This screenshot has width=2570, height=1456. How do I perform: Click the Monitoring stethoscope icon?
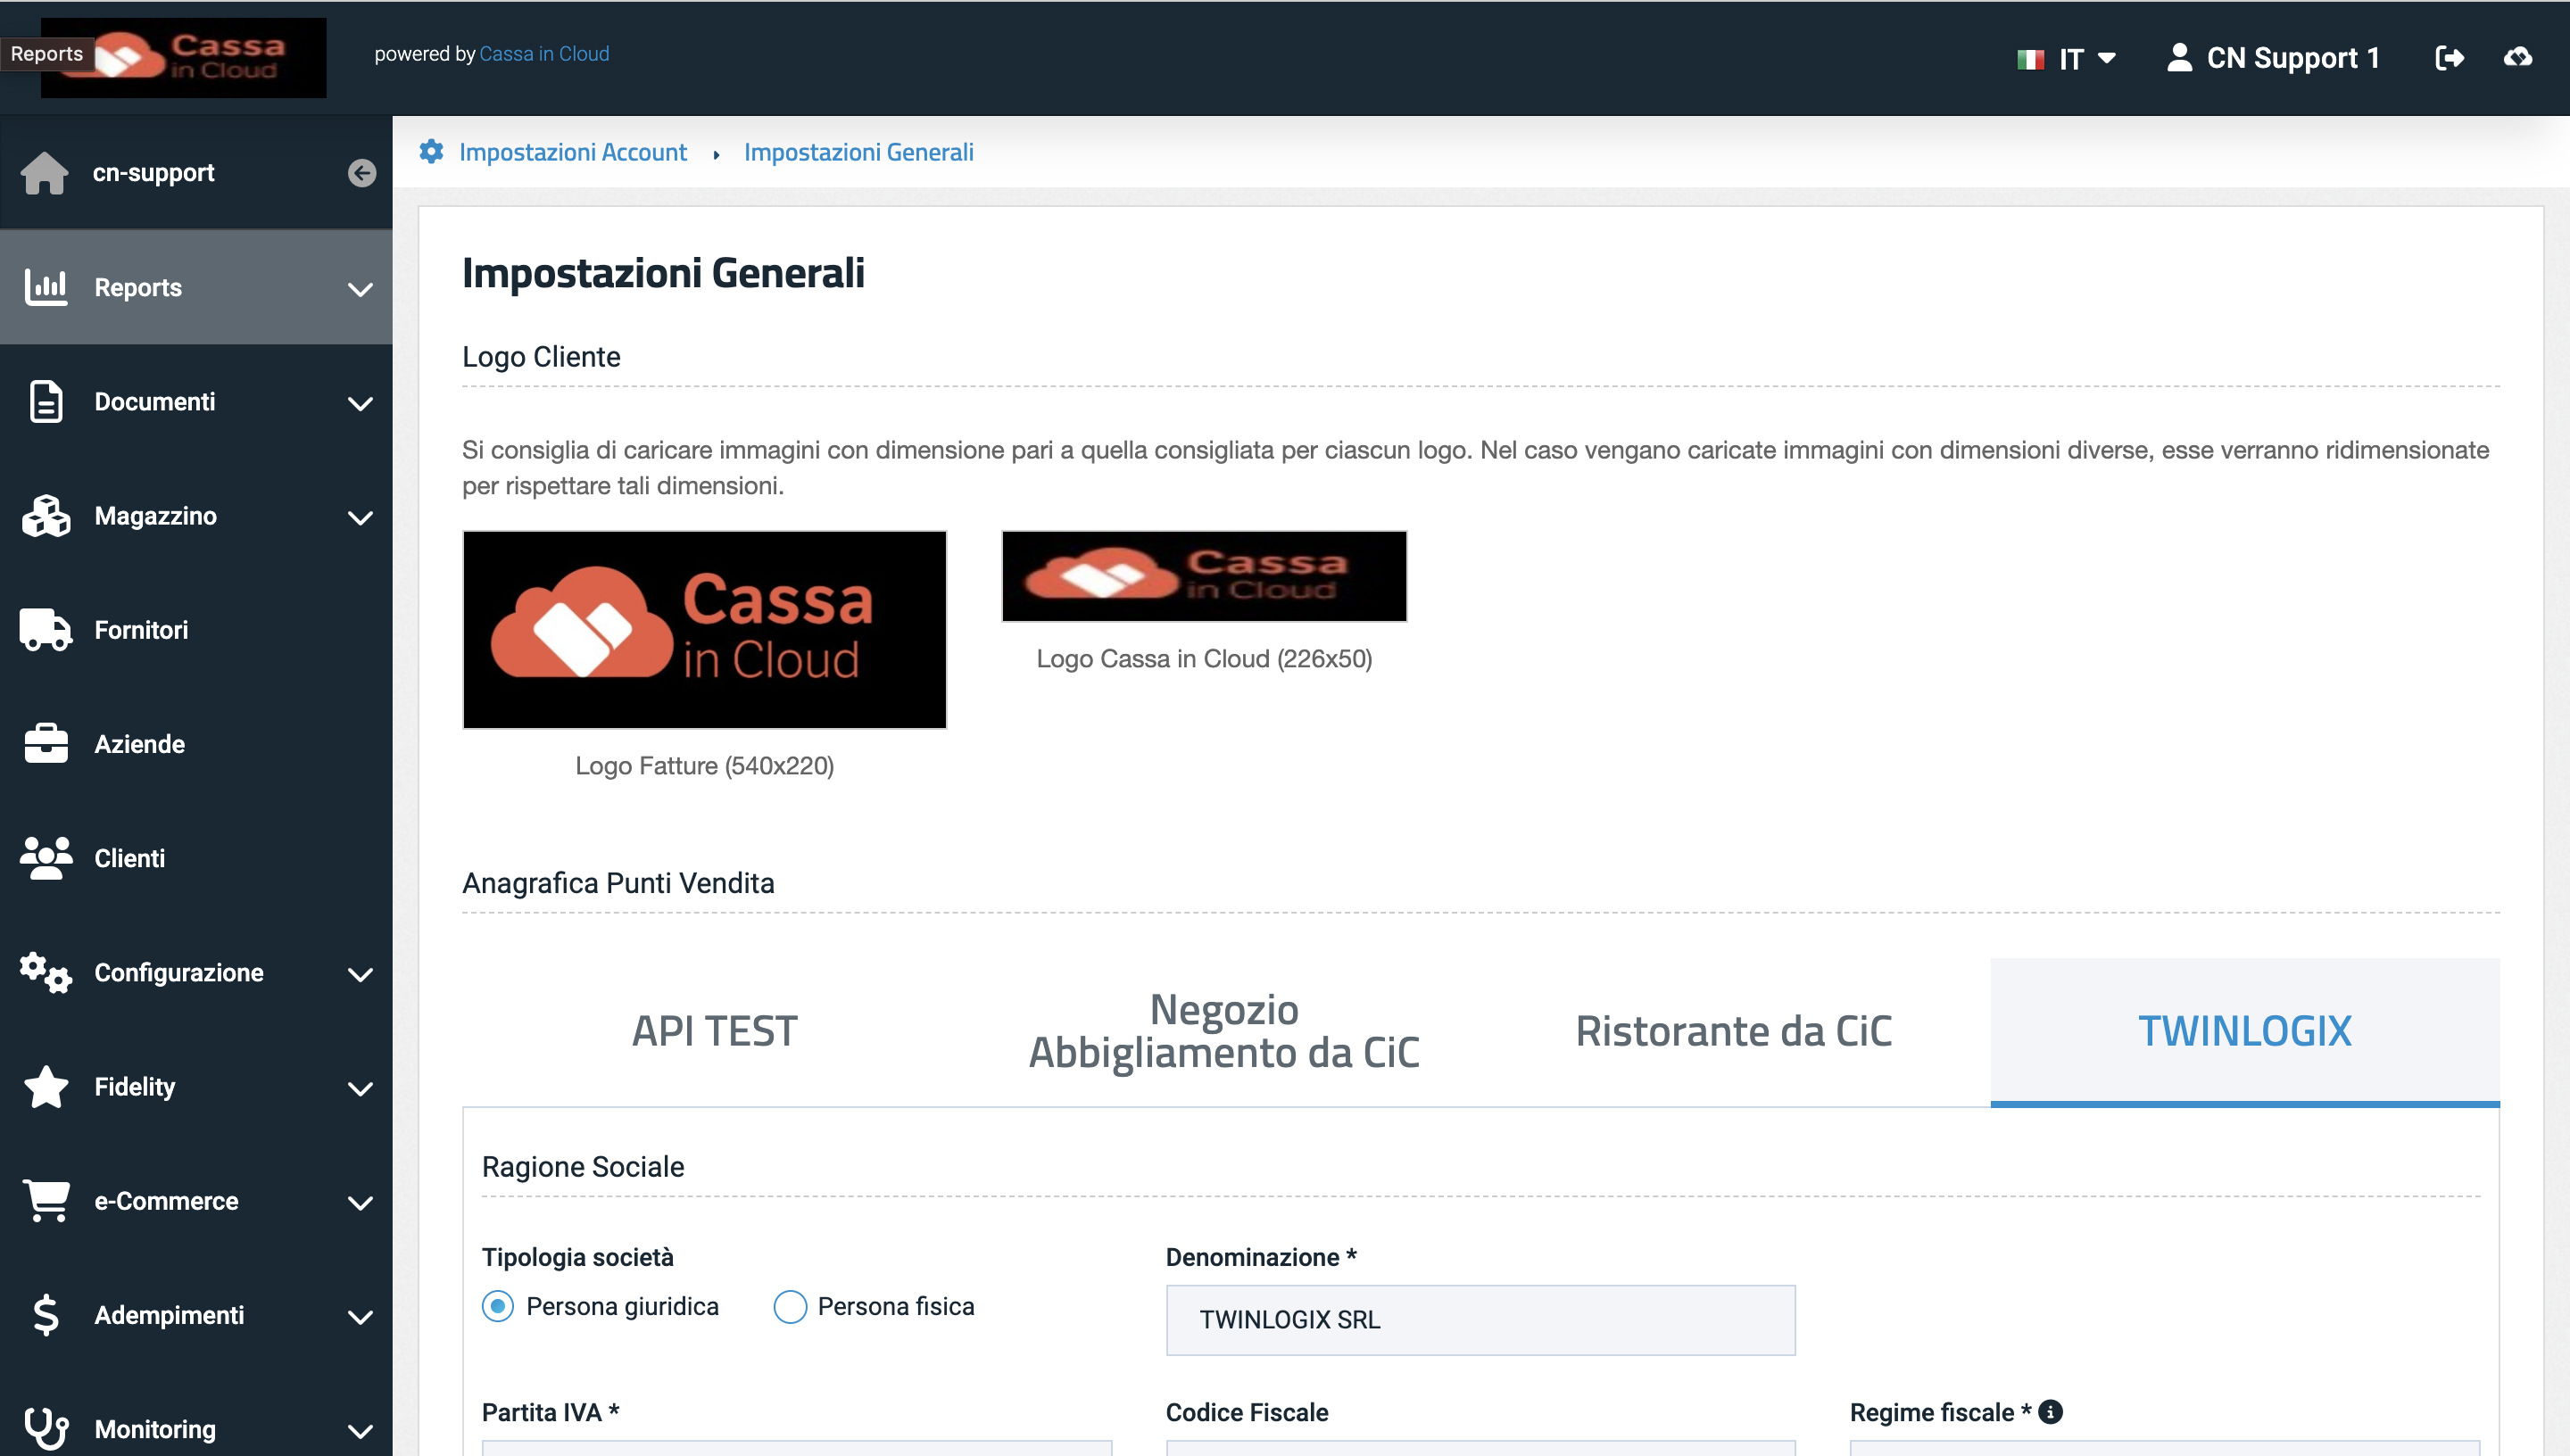coord(46,1429)
